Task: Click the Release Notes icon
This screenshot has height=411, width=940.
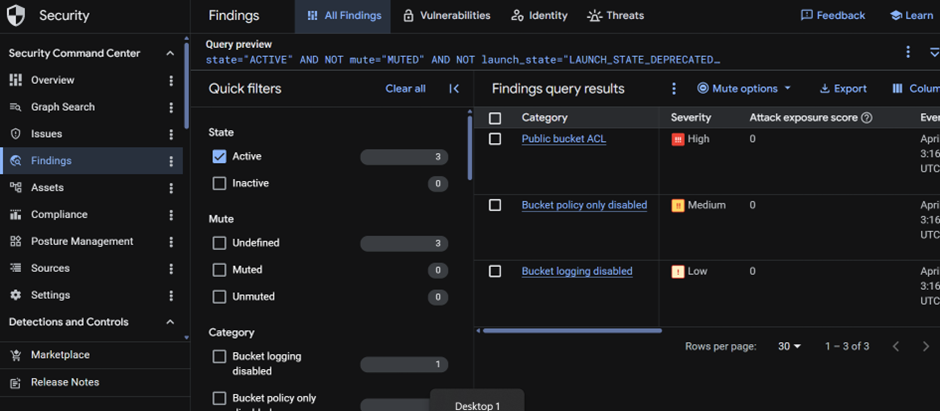Action: click(x=16, y=382)
